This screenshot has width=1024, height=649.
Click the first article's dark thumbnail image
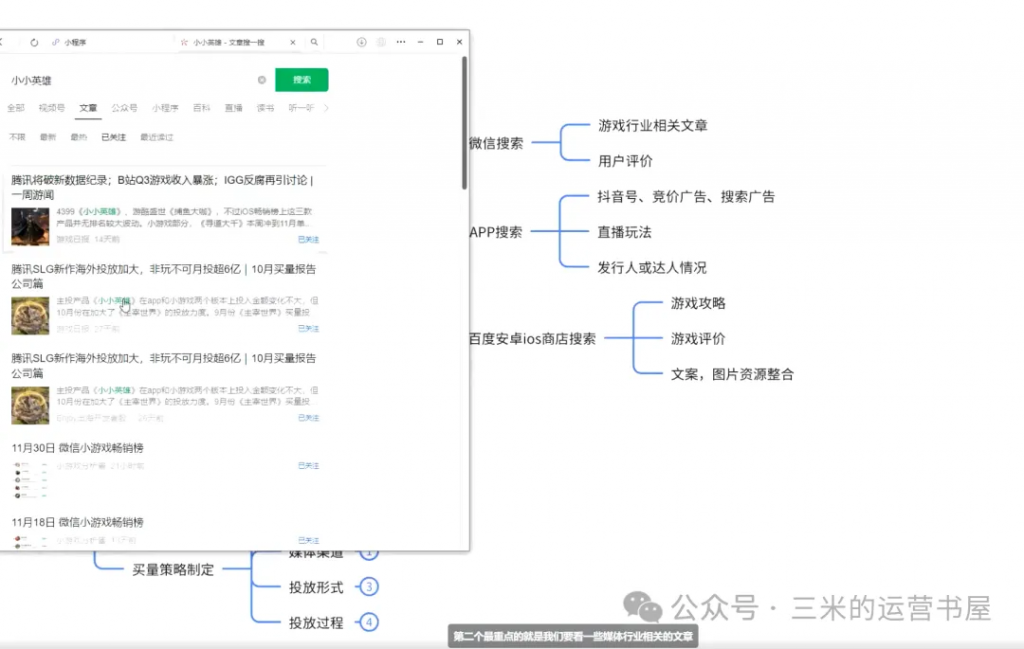point(30,225)
